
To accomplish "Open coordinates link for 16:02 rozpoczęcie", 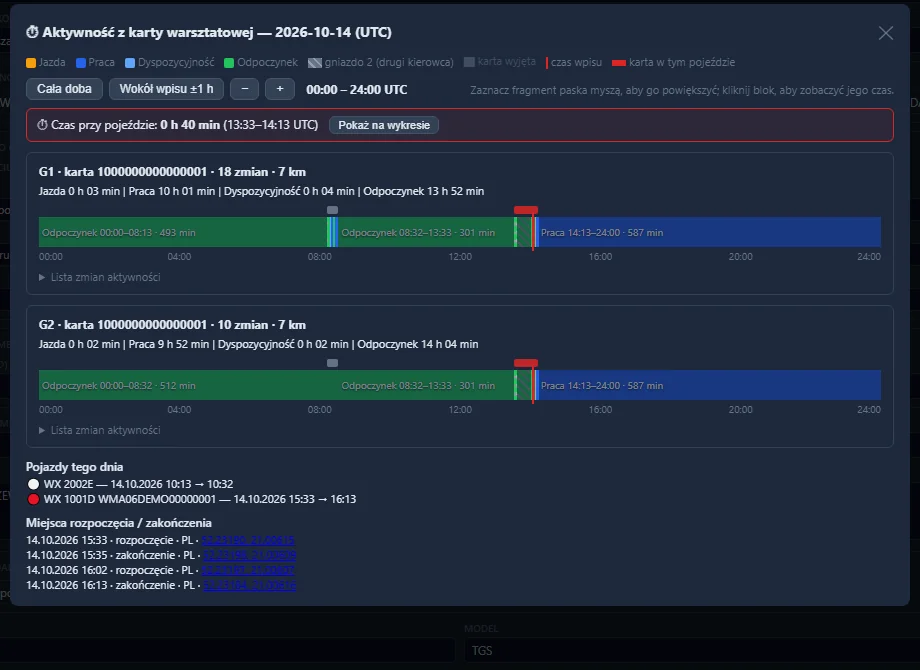I will click(x=248, y=570).
